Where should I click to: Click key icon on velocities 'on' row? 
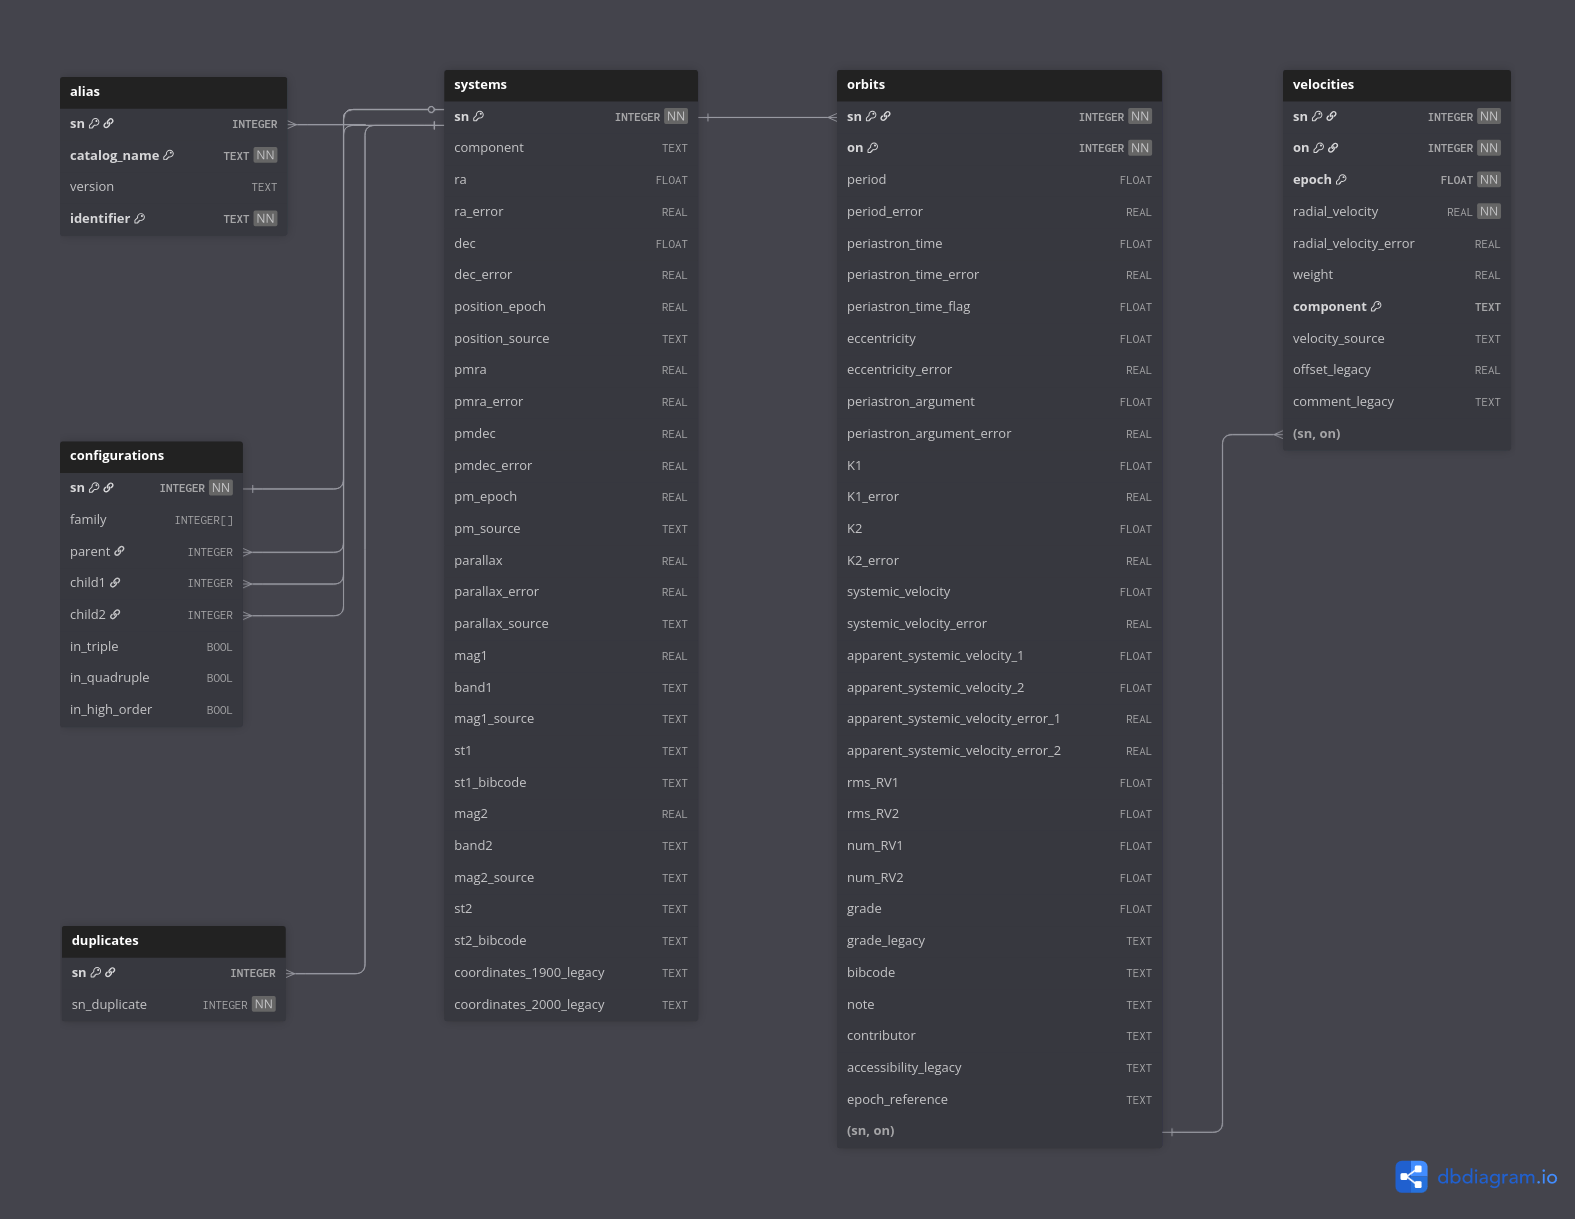pos(1318,148)
